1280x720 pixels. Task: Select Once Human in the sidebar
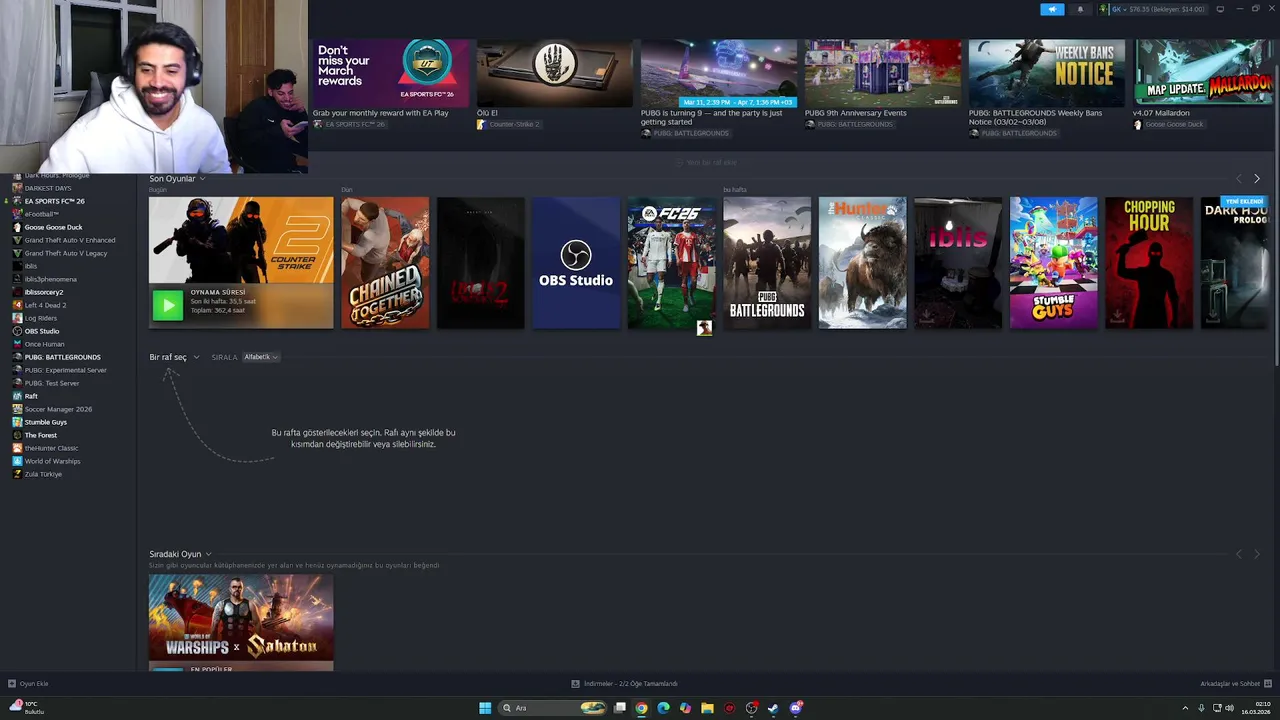[x=44, y=344]
